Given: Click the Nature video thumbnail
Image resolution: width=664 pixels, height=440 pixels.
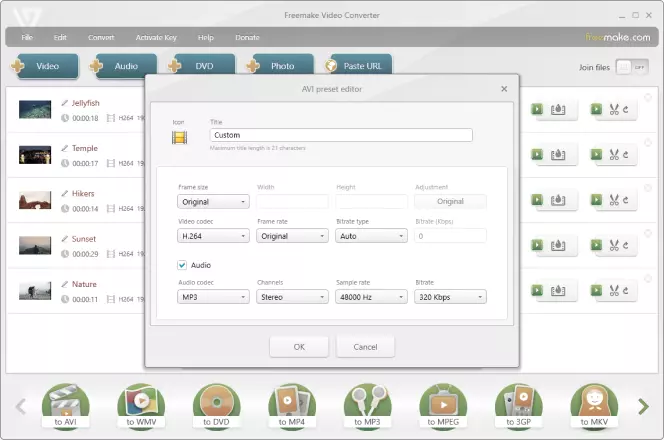Looking at the screenshot, I should pyautogui.click(x=35, y=291).
